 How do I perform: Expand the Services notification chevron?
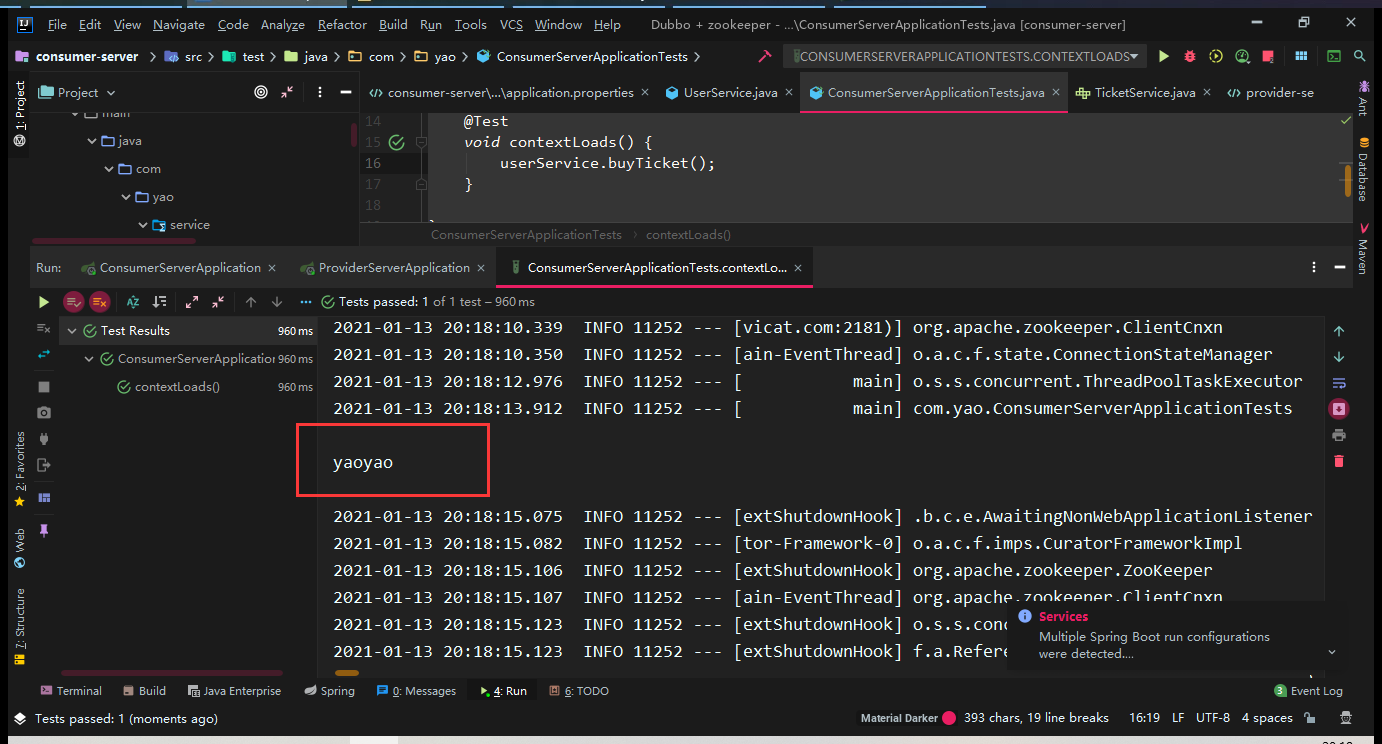1331,652
